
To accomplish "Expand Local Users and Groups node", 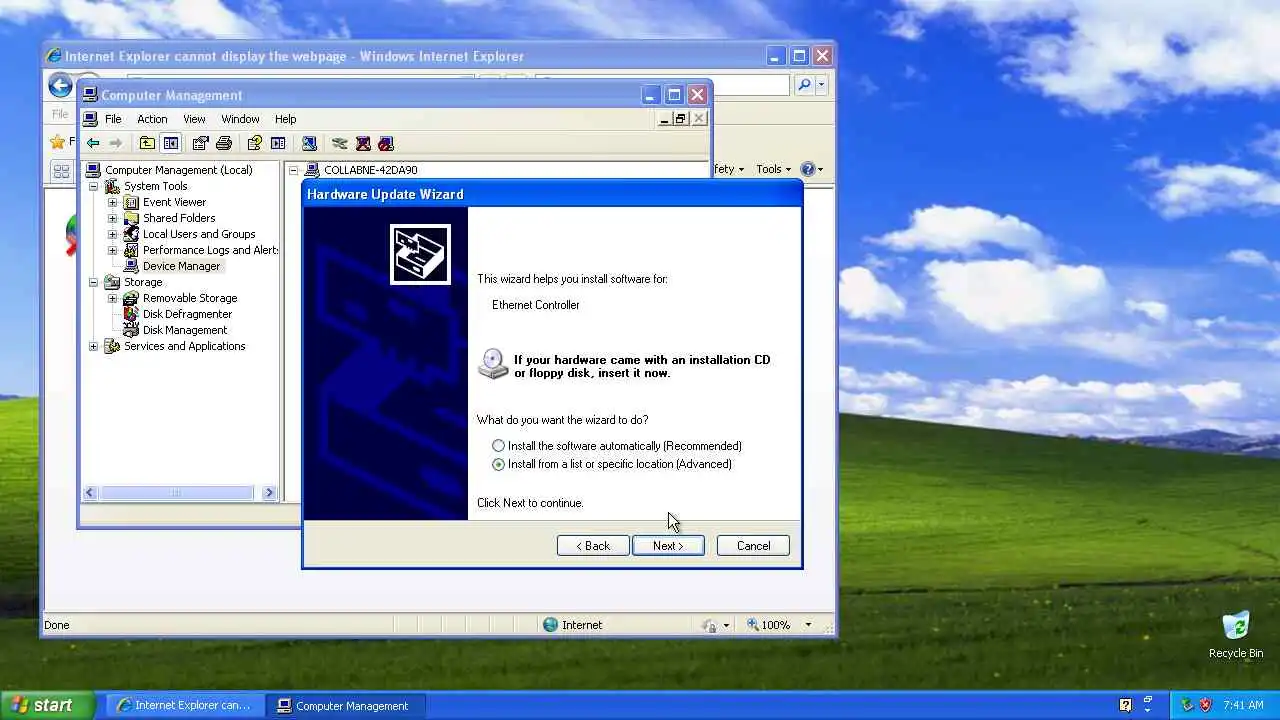I will [x=113, y=234].
